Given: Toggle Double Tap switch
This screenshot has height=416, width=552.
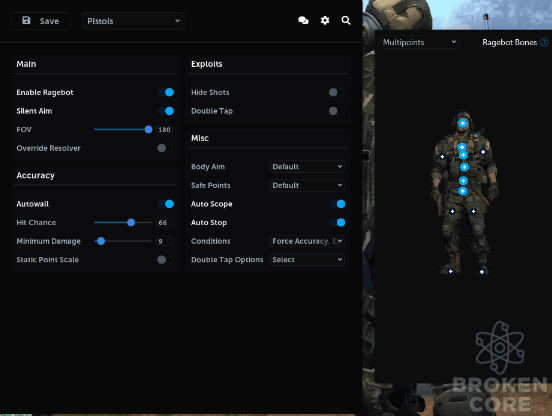Looking at the screenshot, I should click(337, 111).
